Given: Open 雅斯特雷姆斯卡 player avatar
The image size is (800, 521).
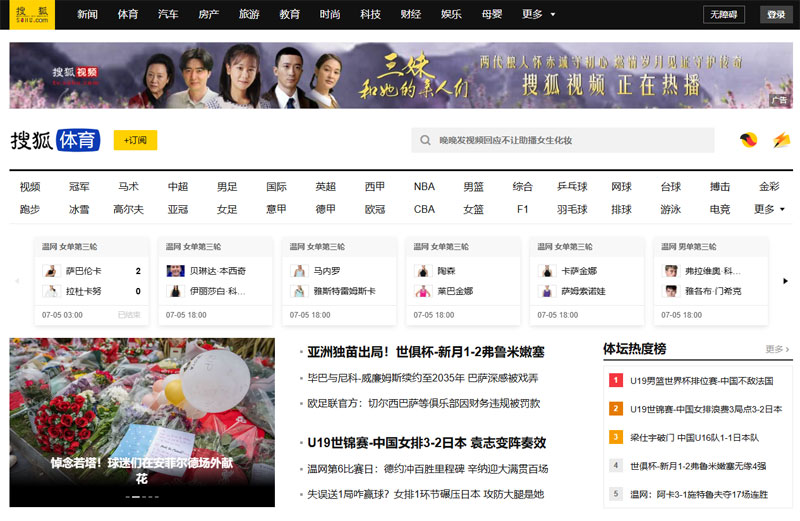Looking at the screenshot, I should [299, 291].
